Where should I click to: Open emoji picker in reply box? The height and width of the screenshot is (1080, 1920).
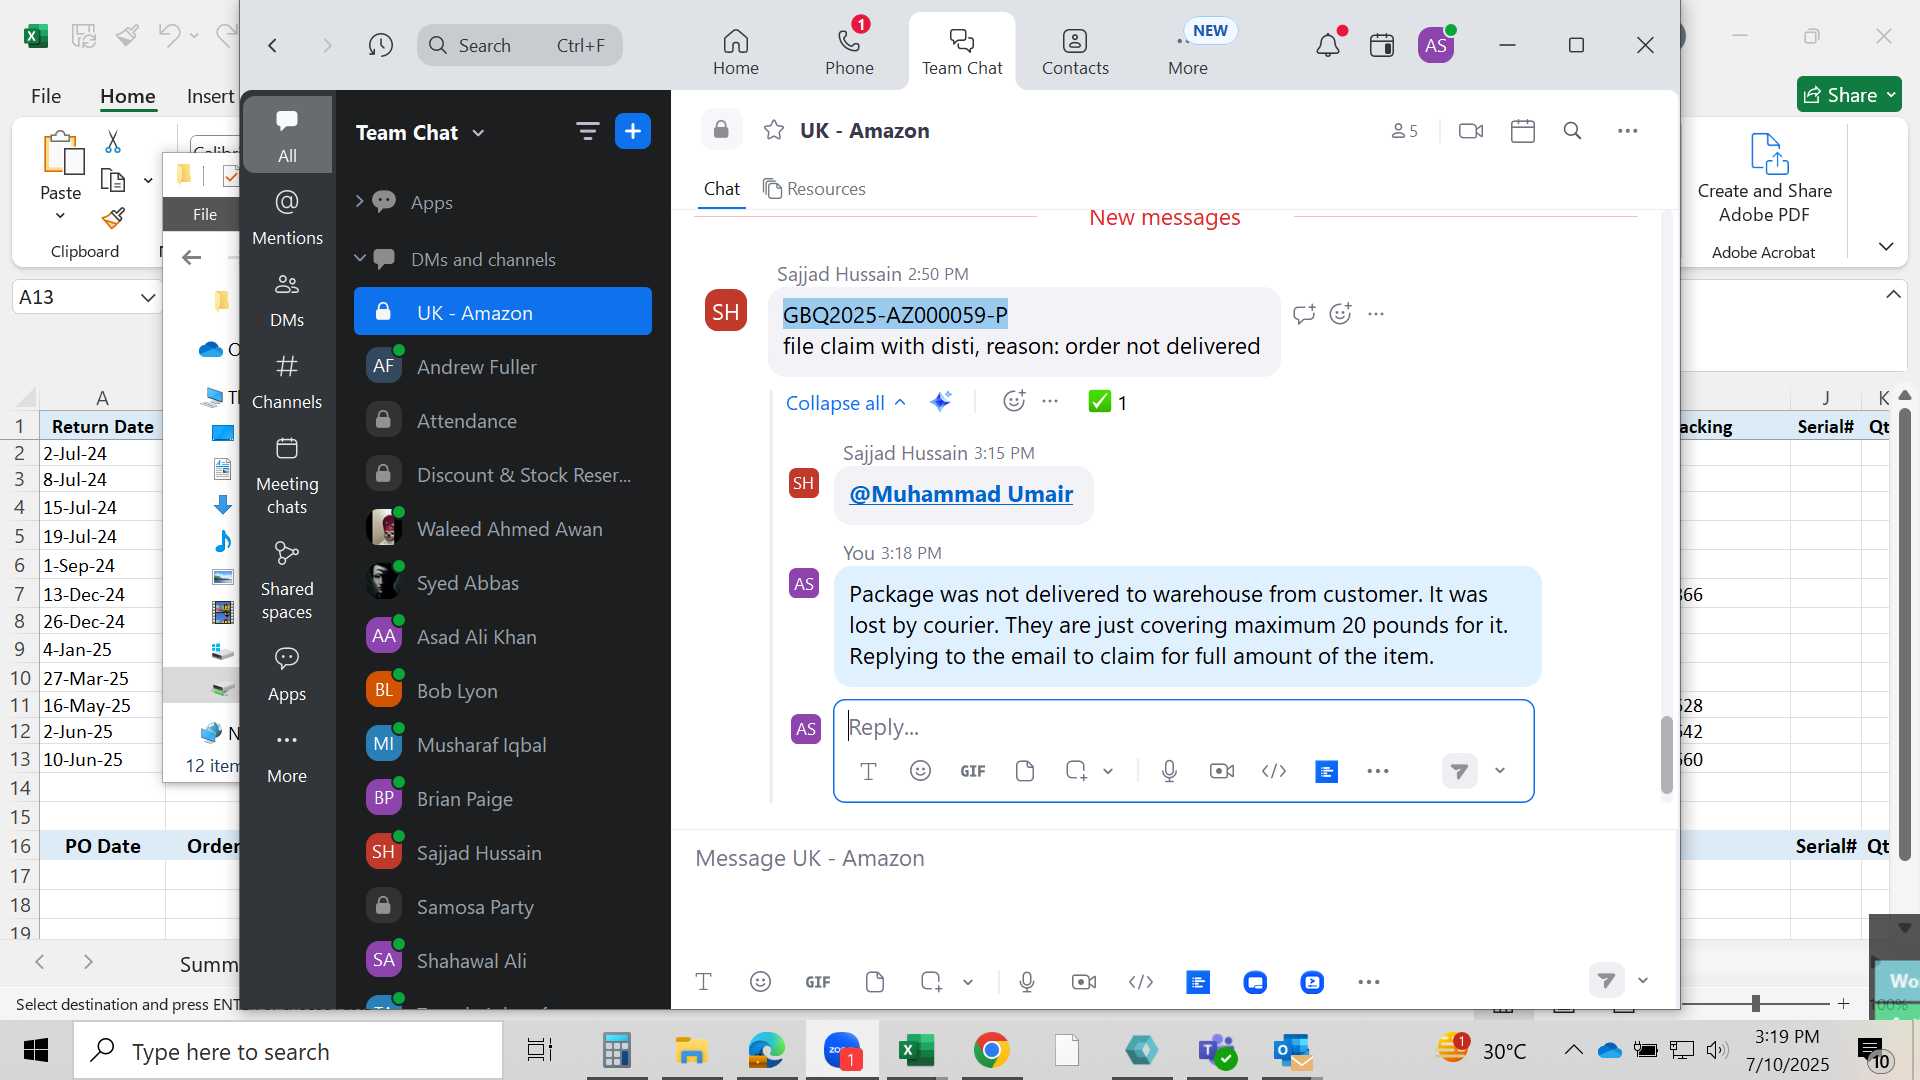pyautogui.click(x=920, y=771)
